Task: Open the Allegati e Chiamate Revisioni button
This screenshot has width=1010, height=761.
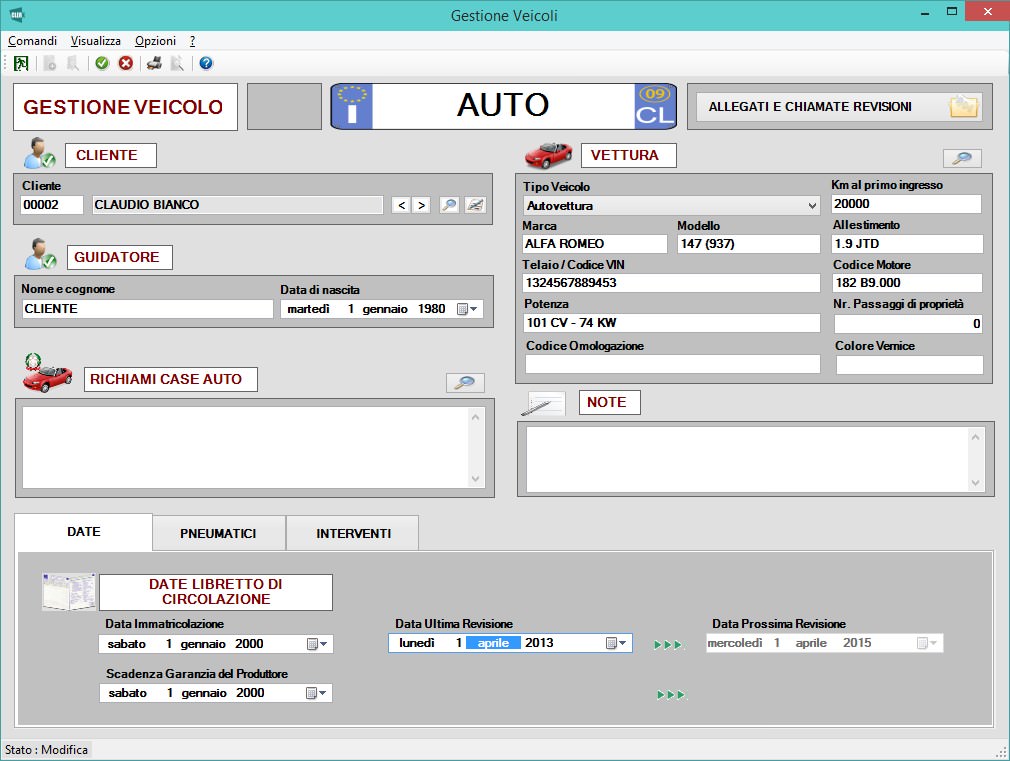Action: coord(839,107)
